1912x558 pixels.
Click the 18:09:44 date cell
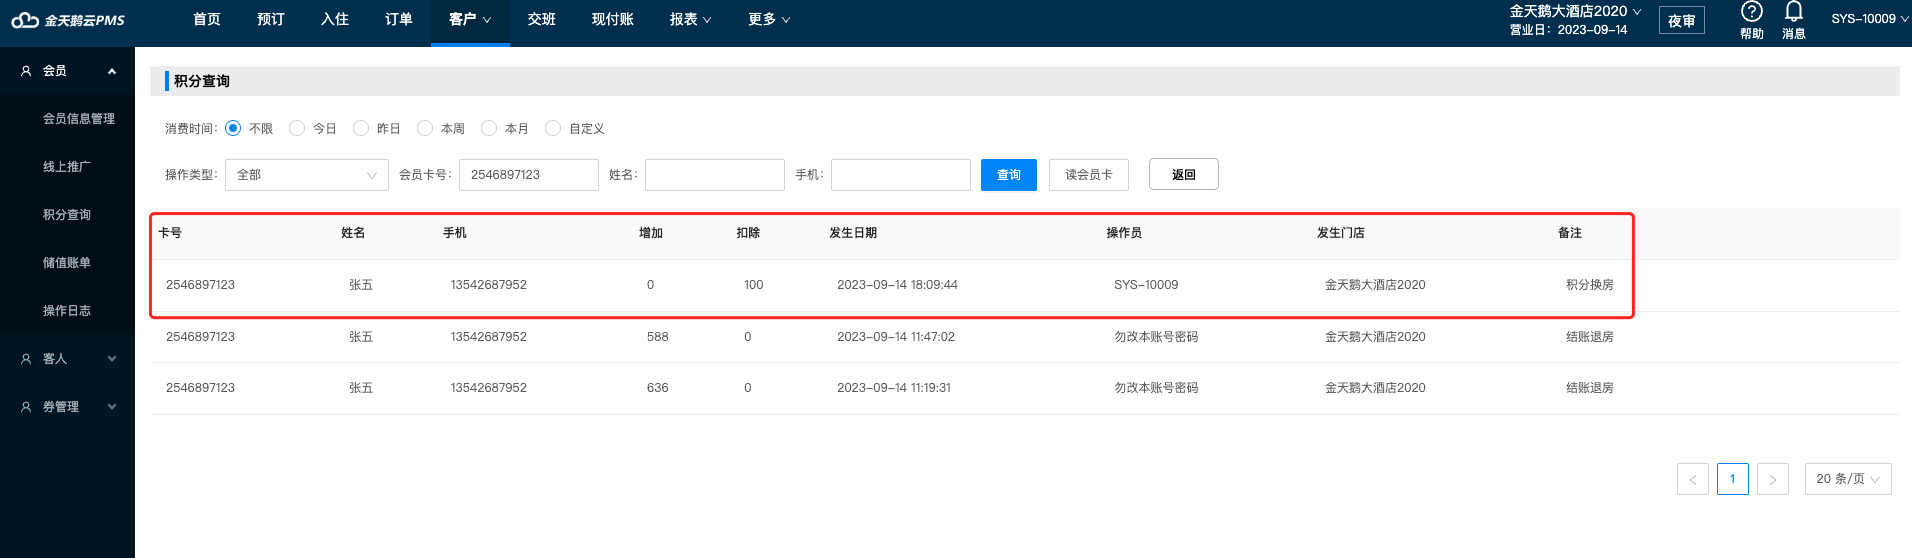(x=897, y=285)
